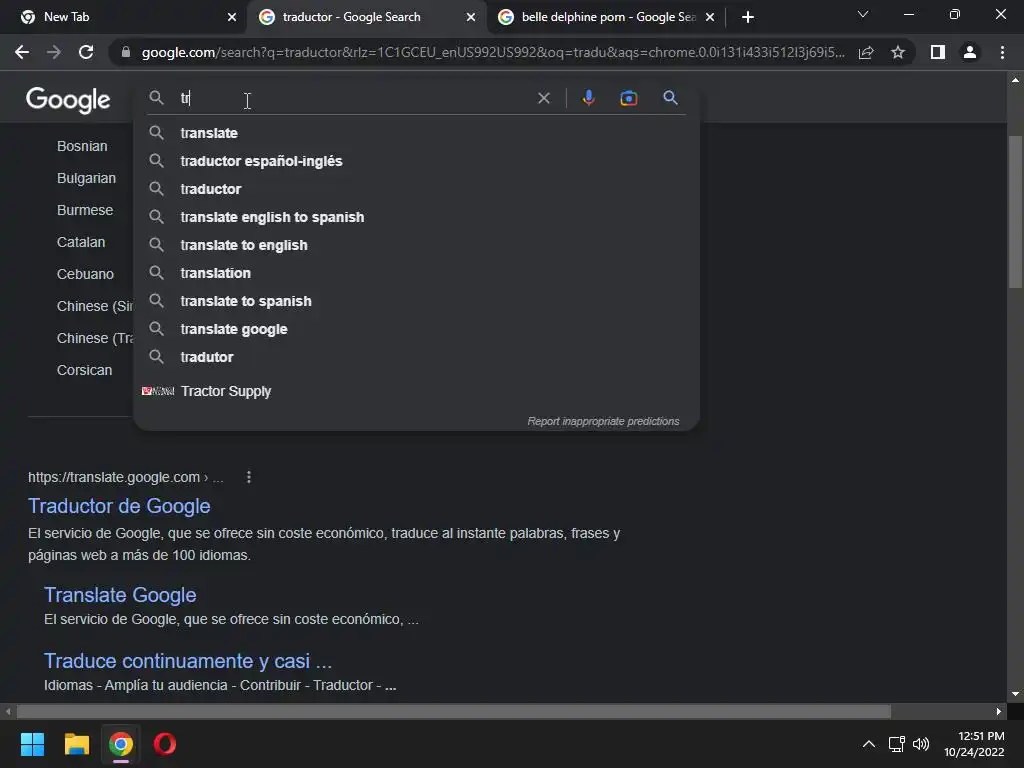Screen dimensions: 1024x768
Task: Switch to the belle delphine Google Search tab
Action: 605,17
